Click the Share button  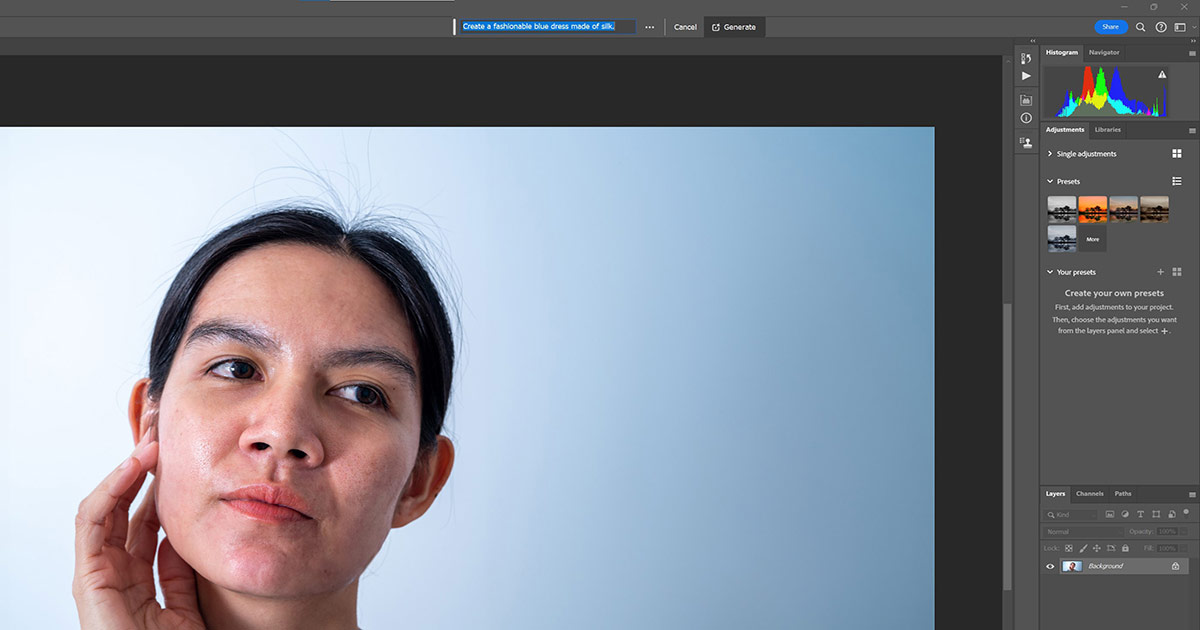coord(1110,27)
